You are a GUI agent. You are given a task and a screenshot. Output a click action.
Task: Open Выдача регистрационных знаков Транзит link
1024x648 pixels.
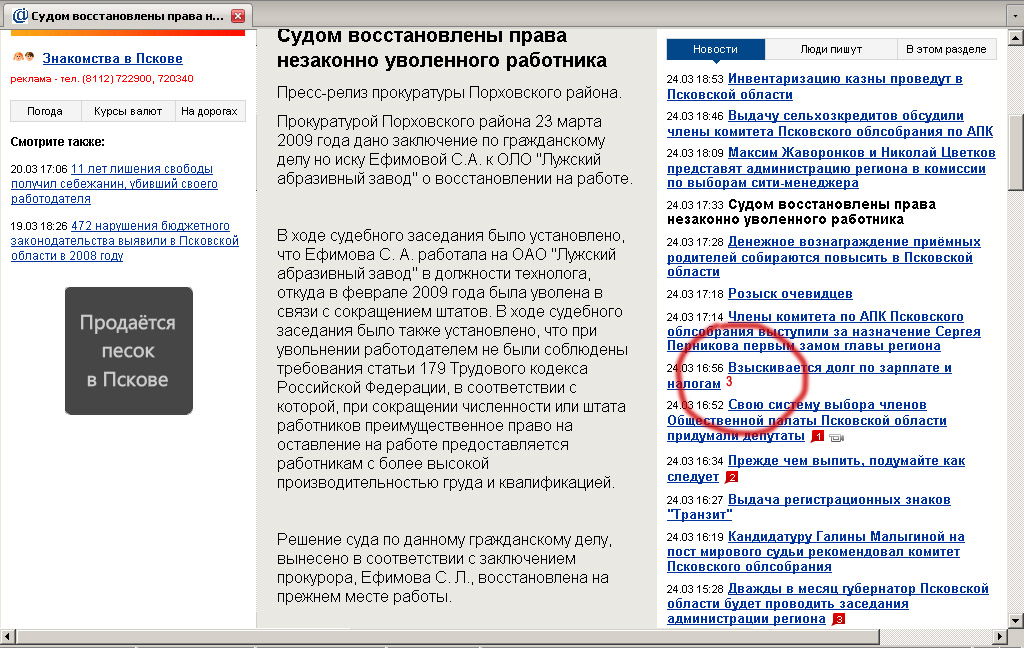(x=808, y=507)
